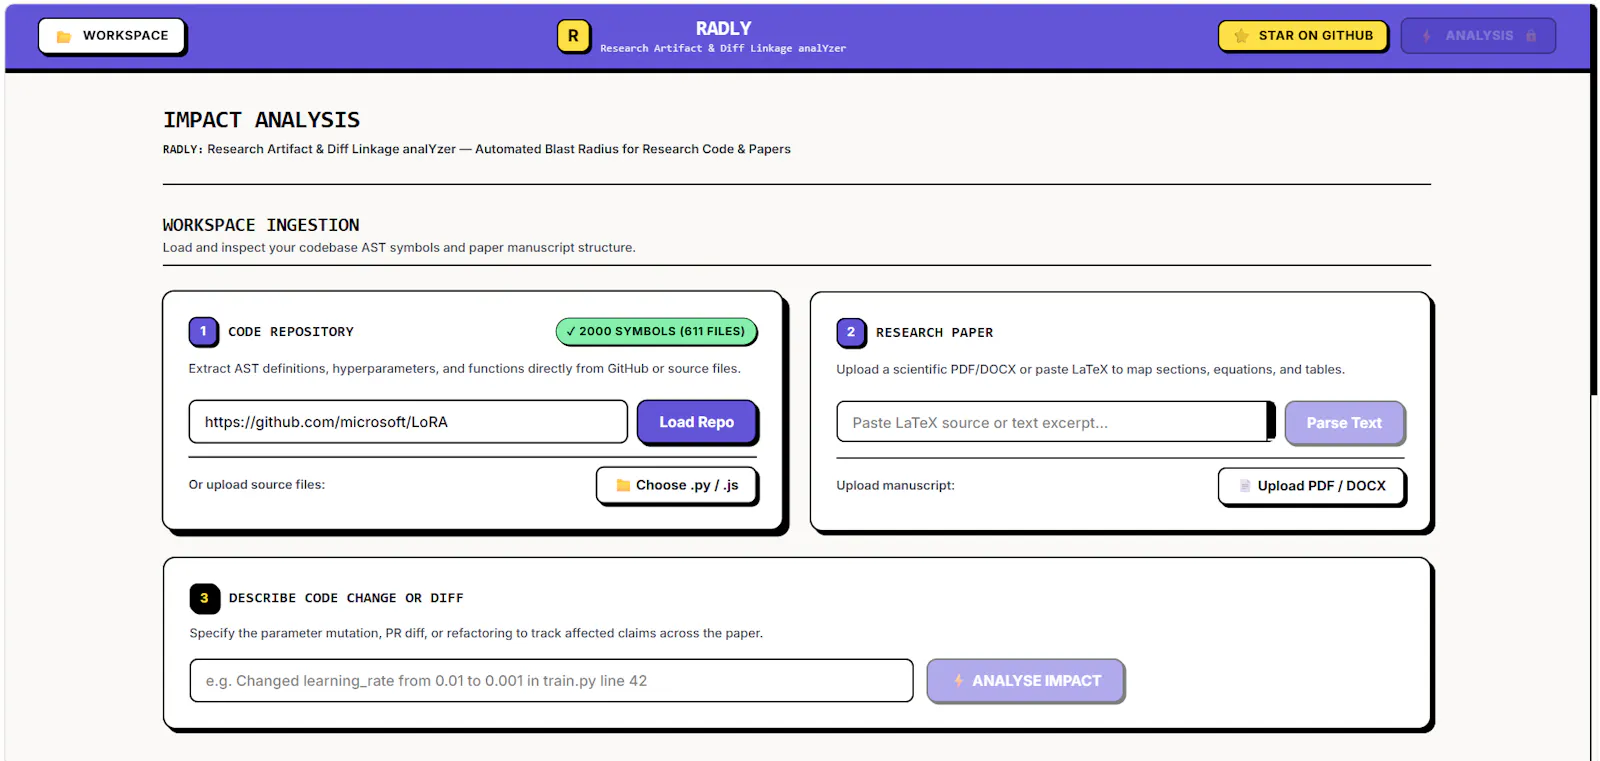Image resolution: width=1600 pixels, height=761 pixels.
Task: Click the folder icon in Workspace button
Action: pyautogui.click(x=64, y=37)
